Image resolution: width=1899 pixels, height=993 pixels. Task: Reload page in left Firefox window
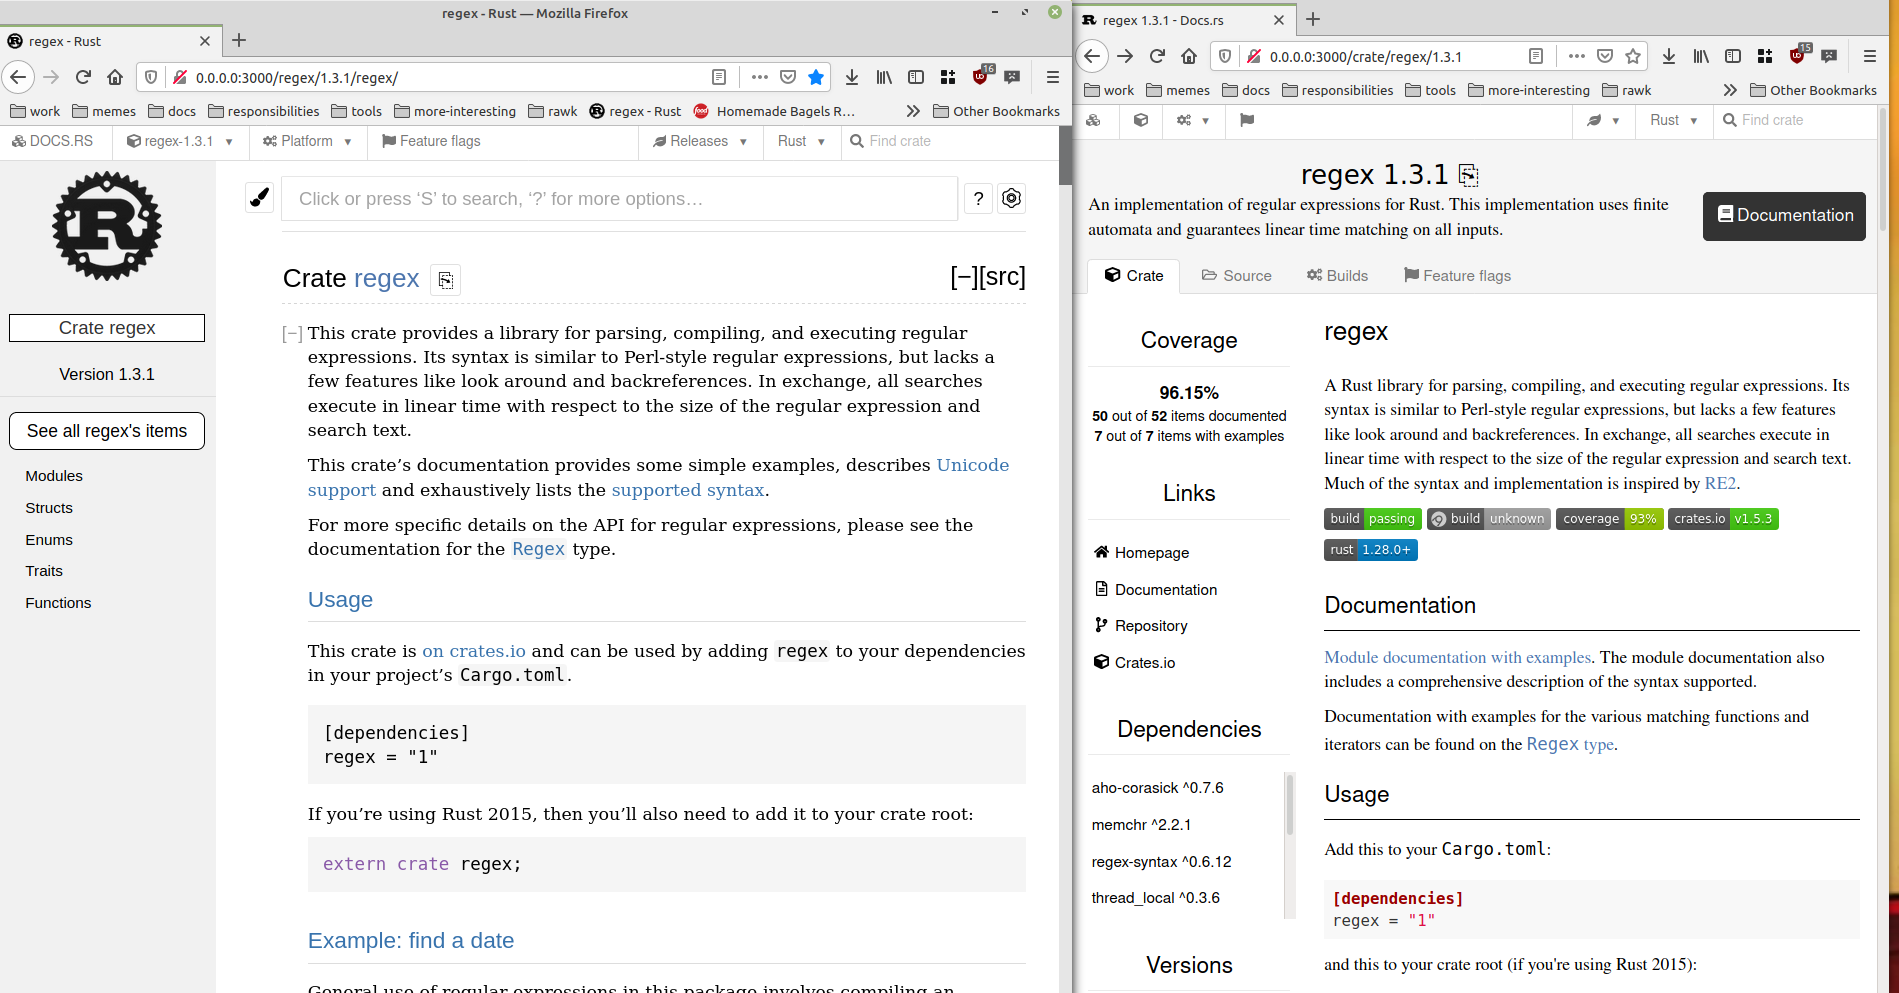pyautogui.click(x=83, y=77)
